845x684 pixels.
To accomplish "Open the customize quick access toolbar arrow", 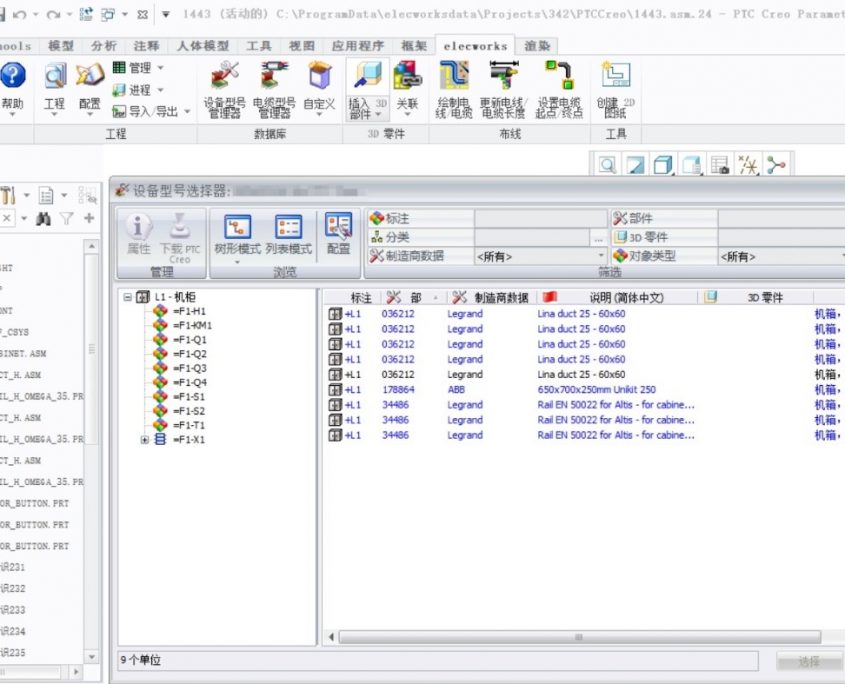I will click(x=166, y=15).
